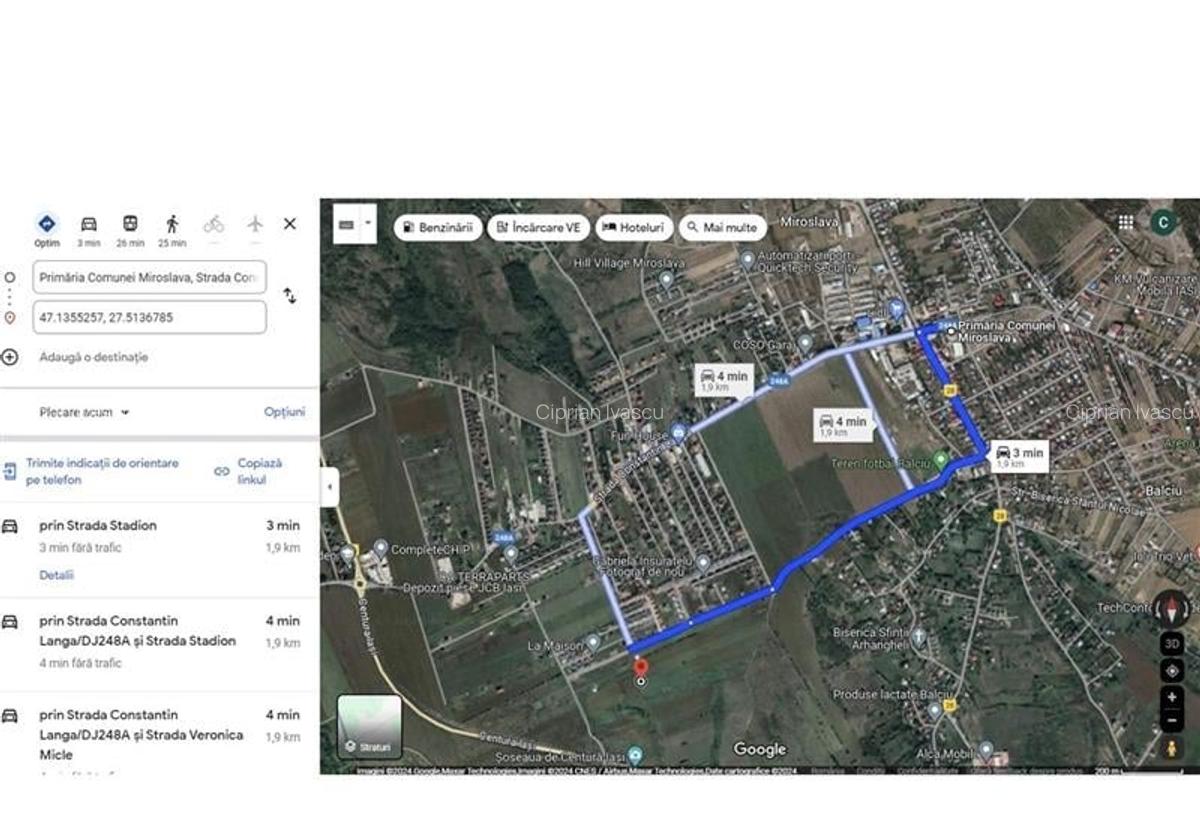Click the Teren fotbal Balciu map marker
Image resolution: width=1200 pixels, height=839 pixels.
coord(940,460)
